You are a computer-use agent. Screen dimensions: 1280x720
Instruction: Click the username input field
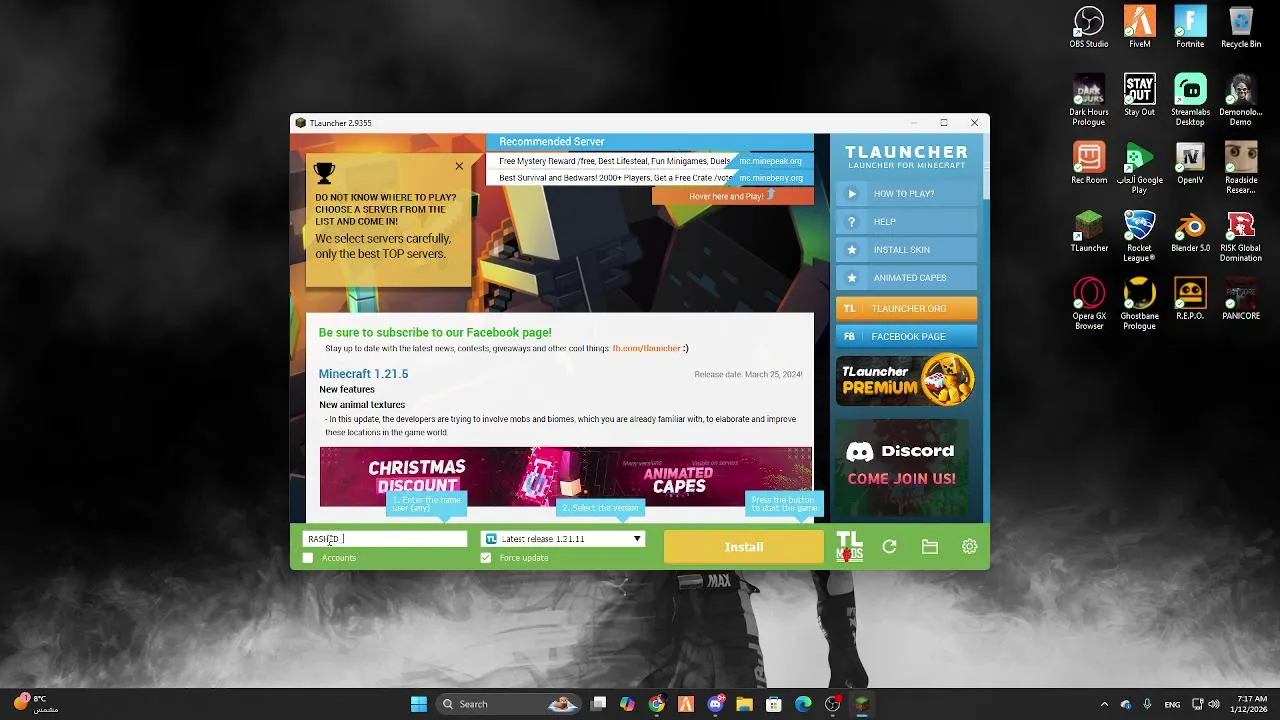tap(385, 538)
